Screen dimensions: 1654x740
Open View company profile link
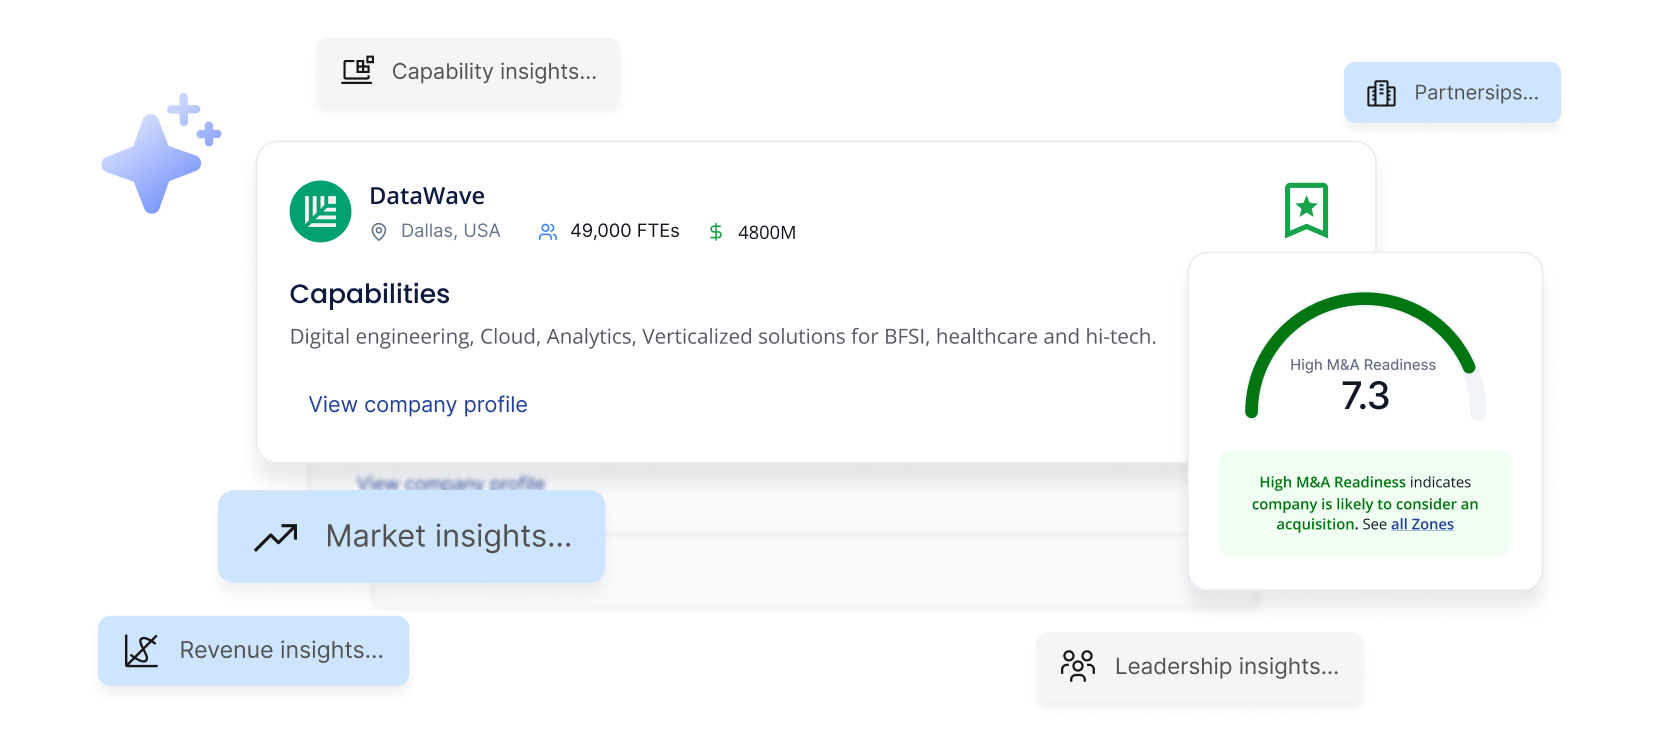[x=418, y=405]
